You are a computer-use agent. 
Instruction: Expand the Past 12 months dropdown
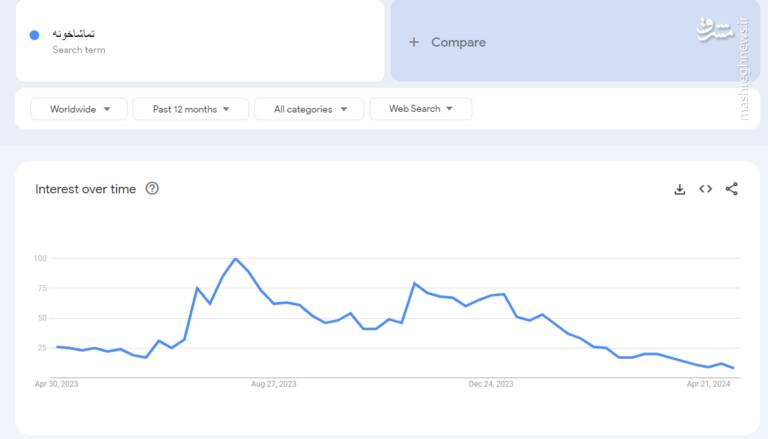(191, 109)
